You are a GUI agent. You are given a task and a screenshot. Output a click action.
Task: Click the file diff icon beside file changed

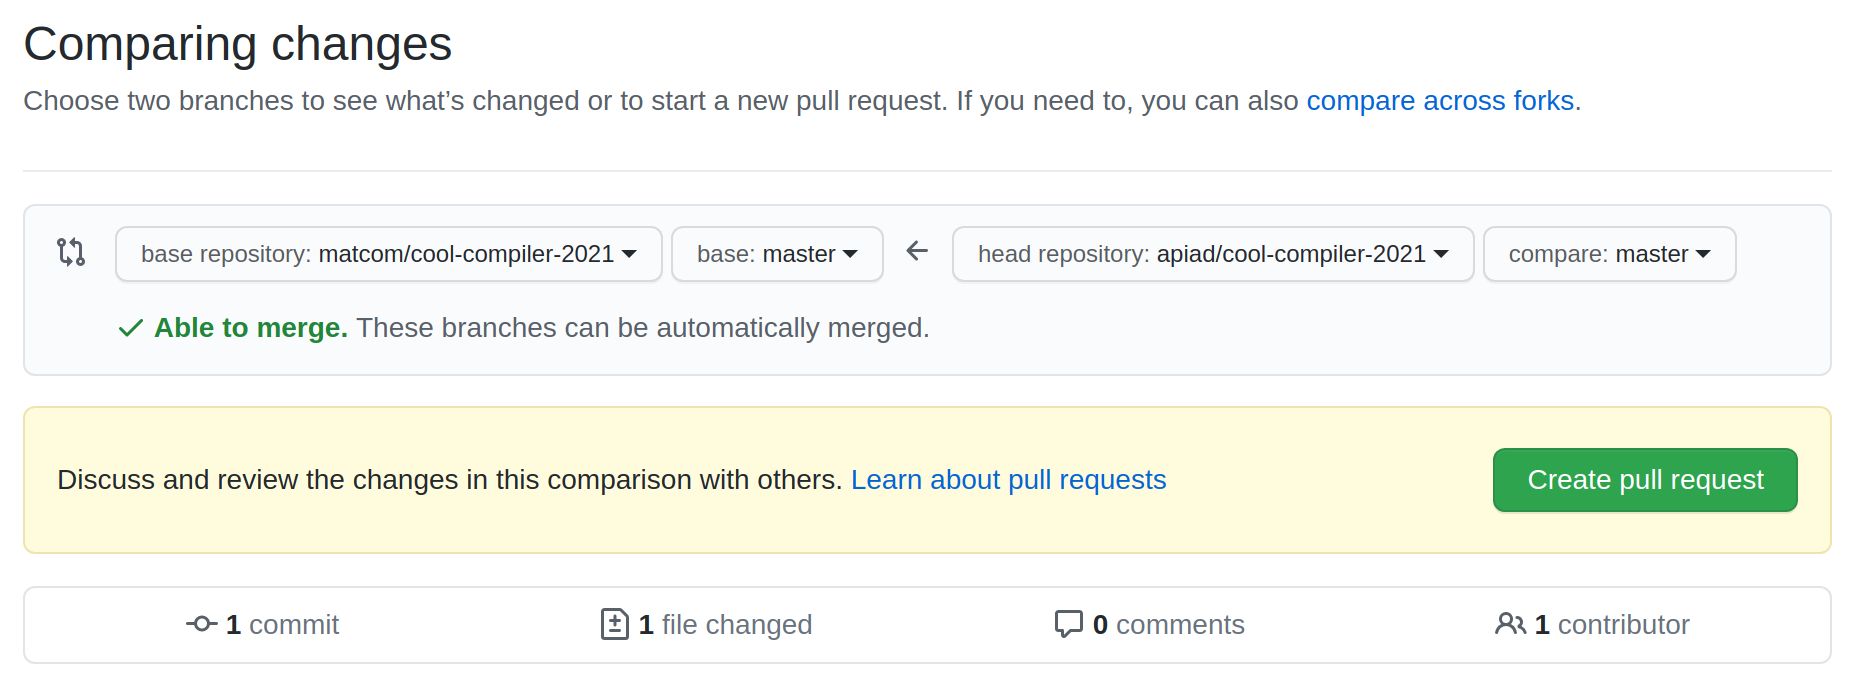(615, 624)
